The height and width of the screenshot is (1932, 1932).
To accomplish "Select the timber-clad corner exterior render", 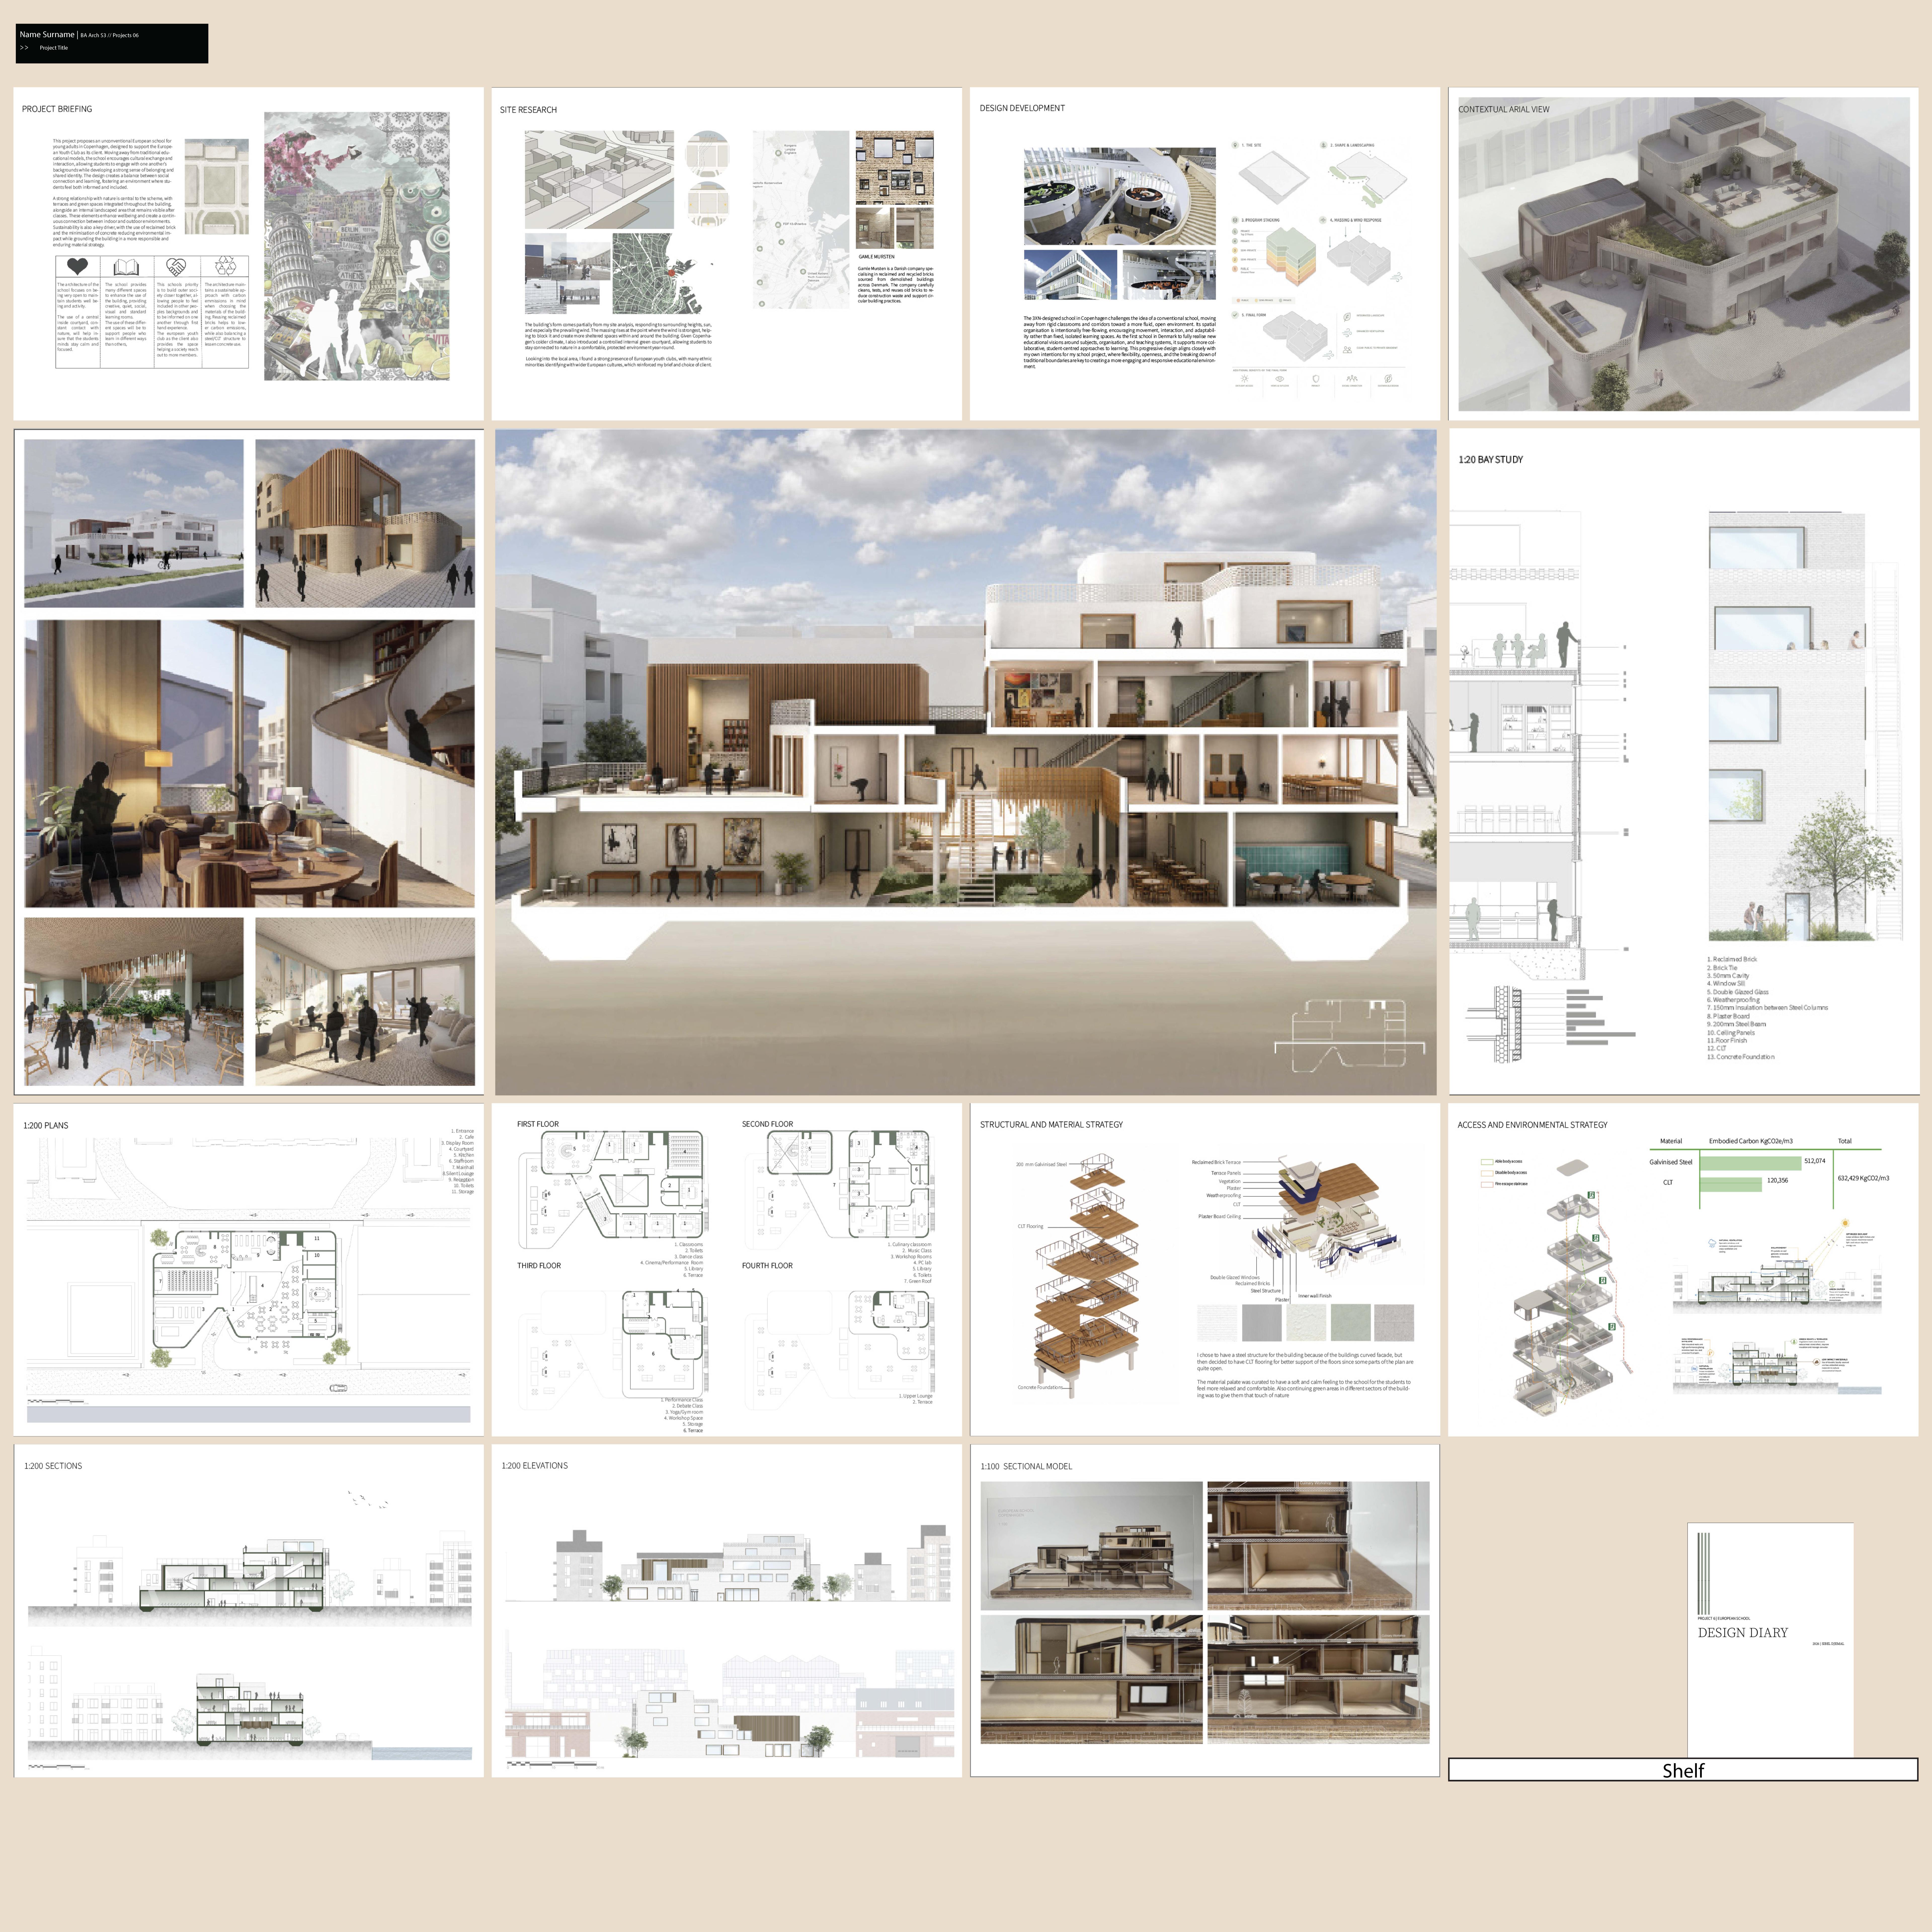I will tap(365, 523).
